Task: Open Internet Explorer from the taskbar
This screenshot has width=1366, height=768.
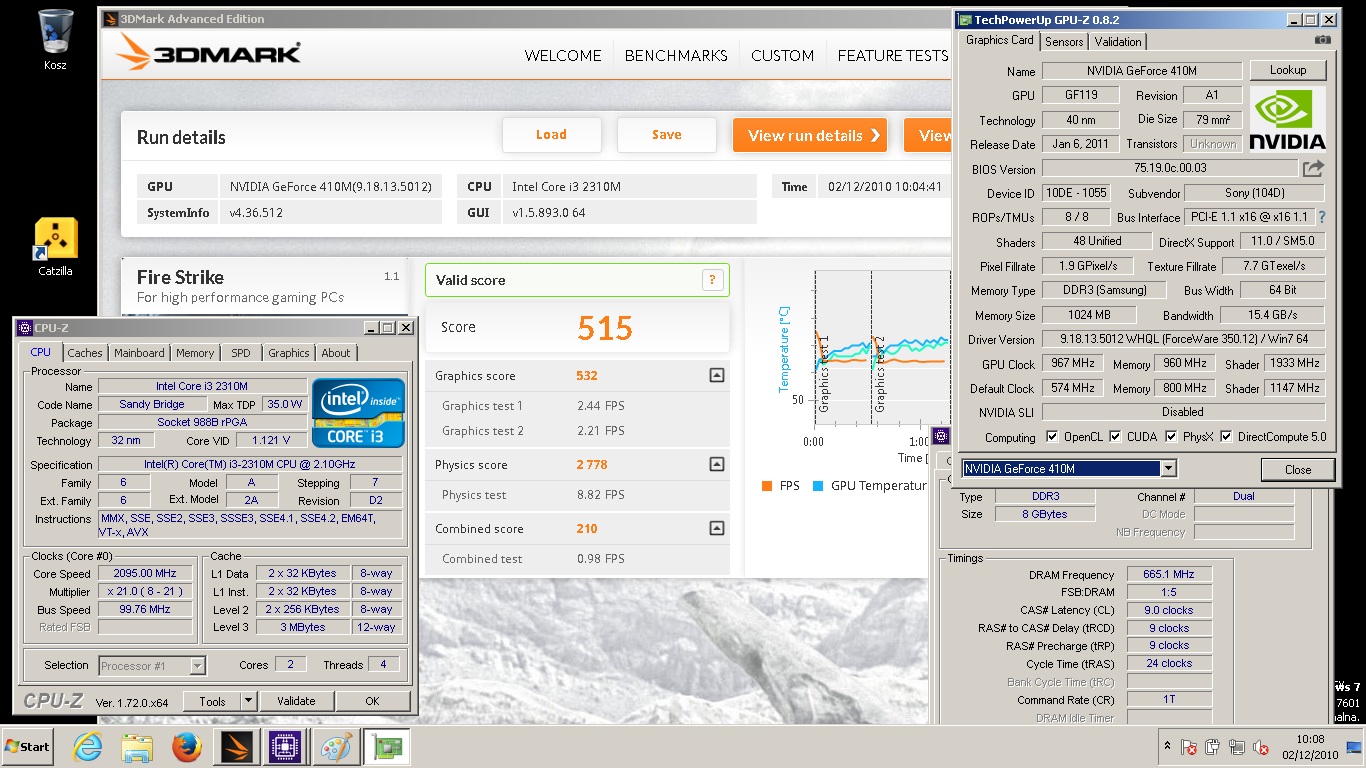Action: [x=88, y=747]
